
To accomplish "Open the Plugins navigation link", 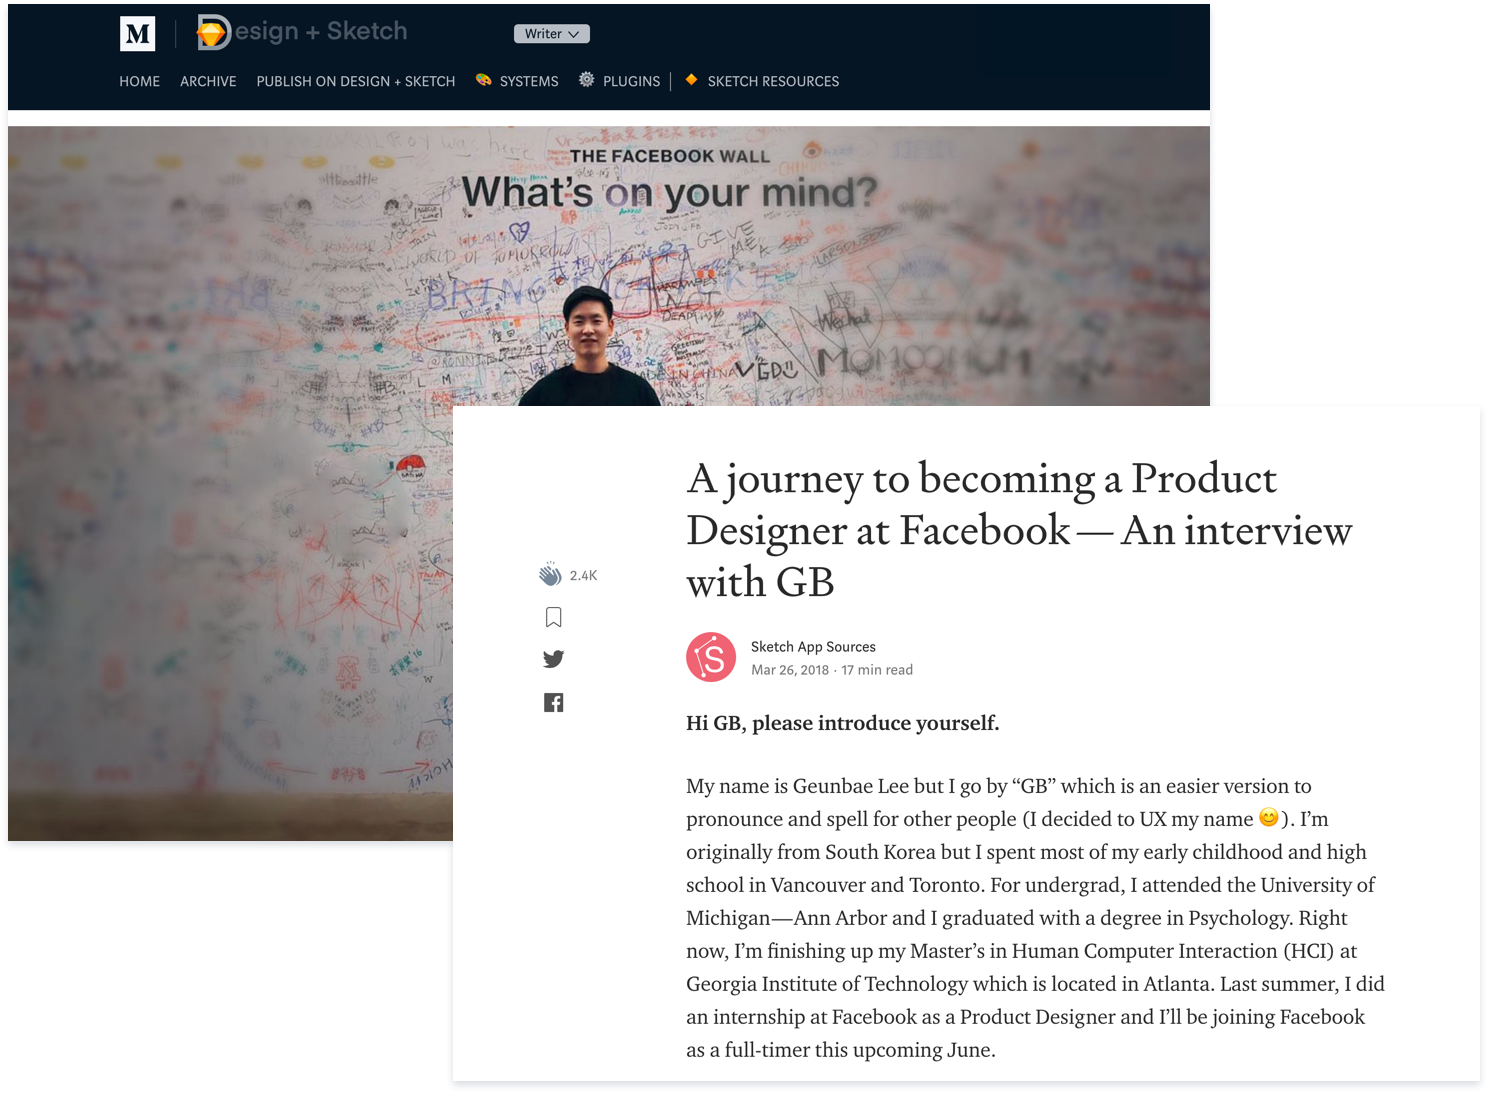I will (x=631, y=81).
